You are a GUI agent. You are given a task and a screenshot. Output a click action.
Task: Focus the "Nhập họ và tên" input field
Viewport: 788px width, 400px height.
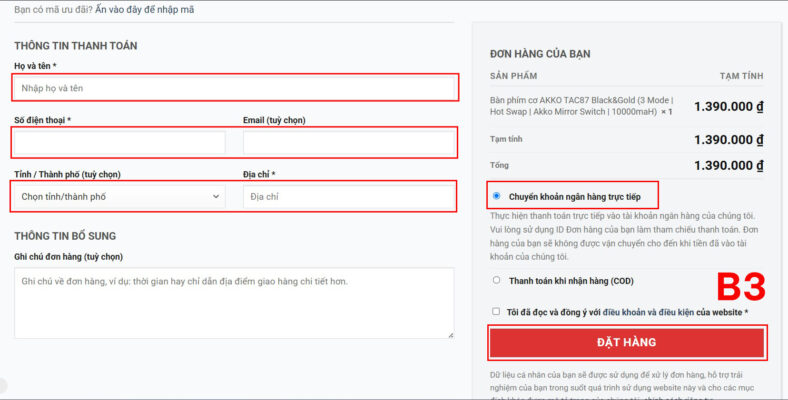click(235, 88)
